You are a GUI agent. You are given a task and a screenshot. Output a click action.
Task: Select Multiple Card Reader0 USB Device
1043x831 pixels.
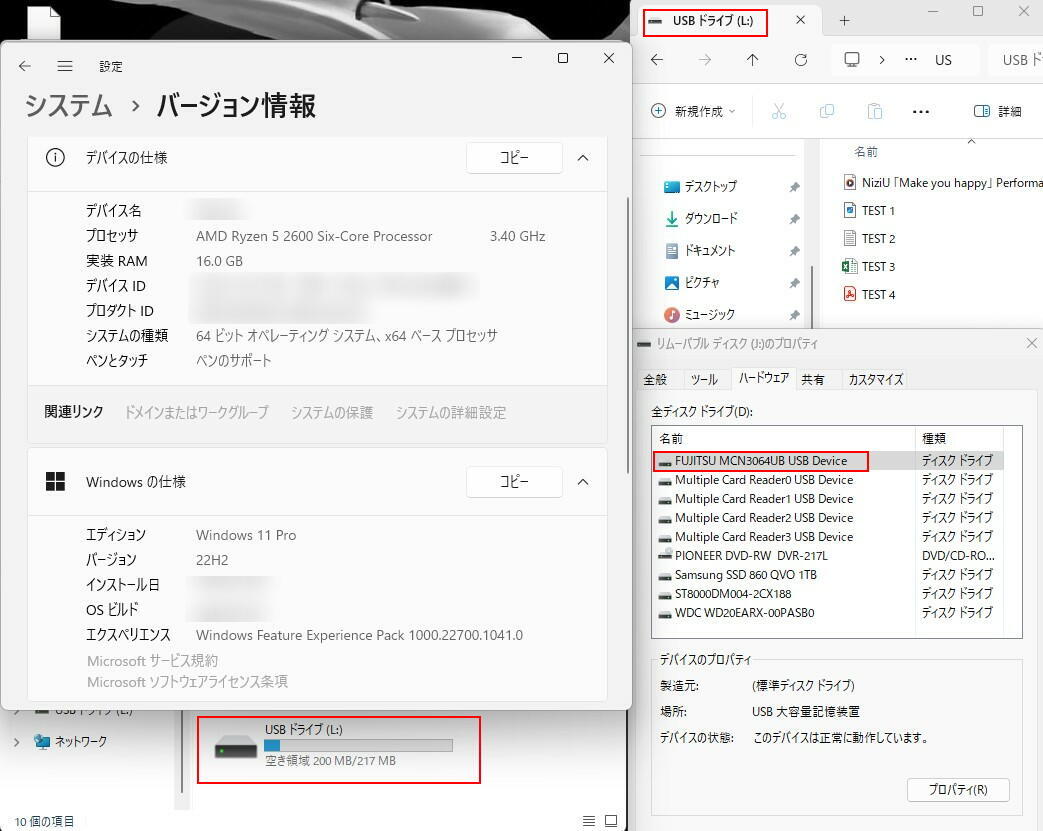pos(828,480)
